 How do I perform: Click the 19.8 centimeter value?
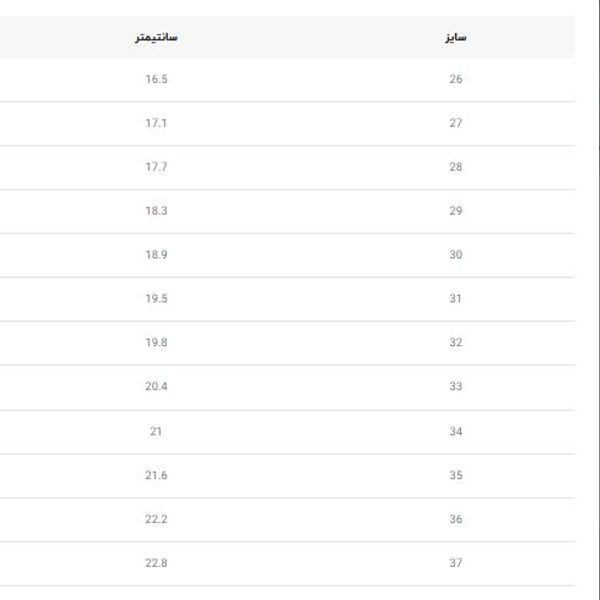tap(156, 343)
